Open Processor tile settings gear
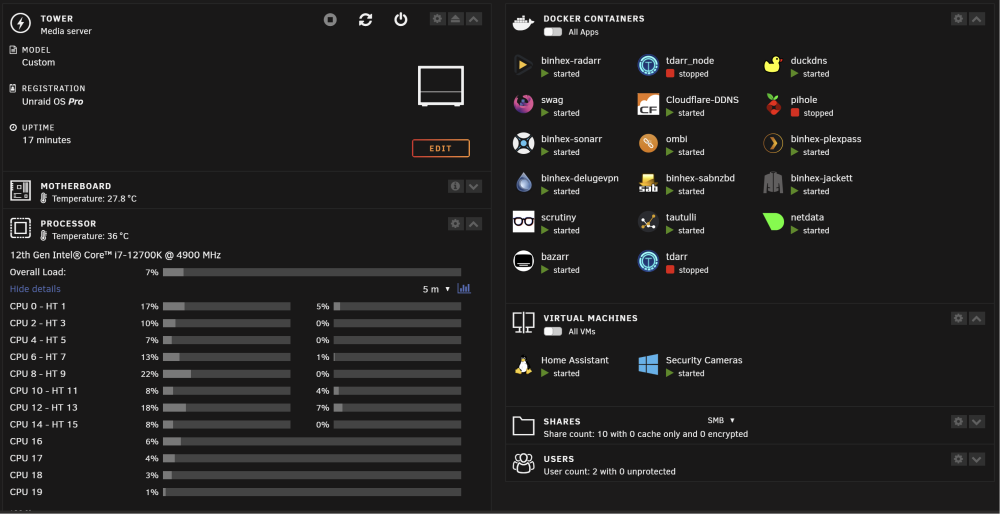 point(455,224)
